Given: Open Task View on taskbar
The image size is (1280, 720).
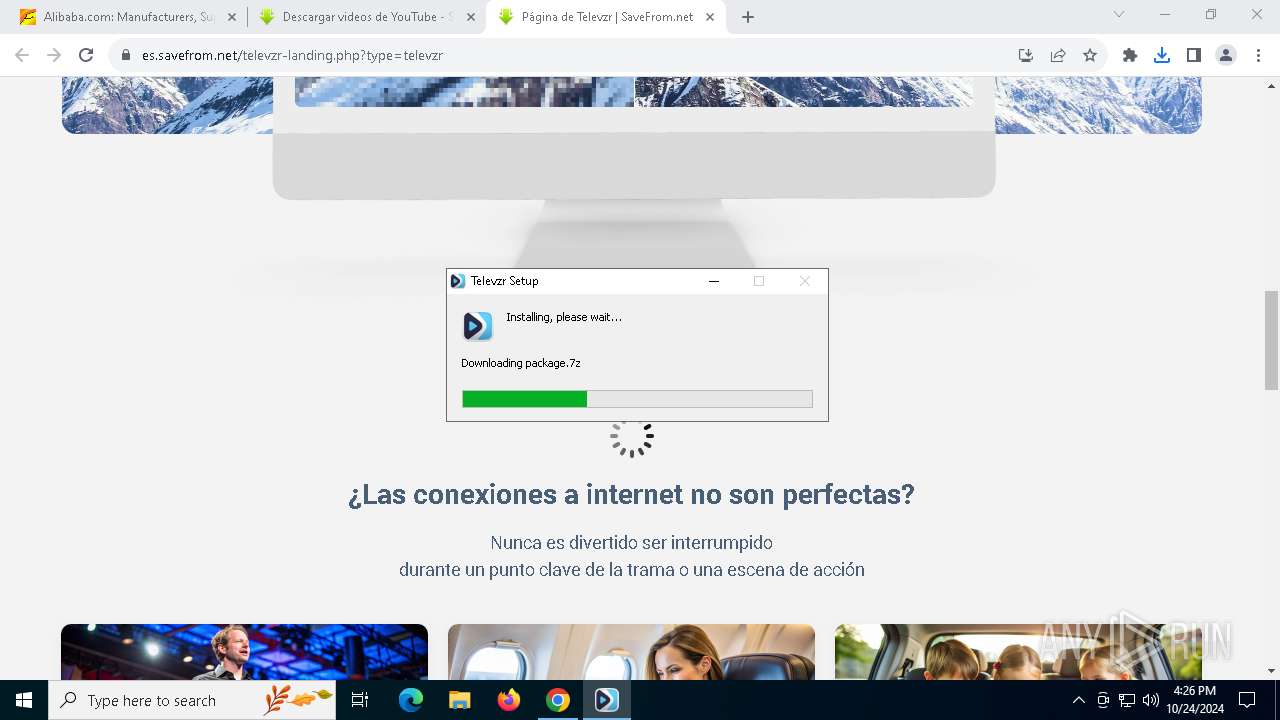Looking at the screenshot, I should [x=360, y=700].
